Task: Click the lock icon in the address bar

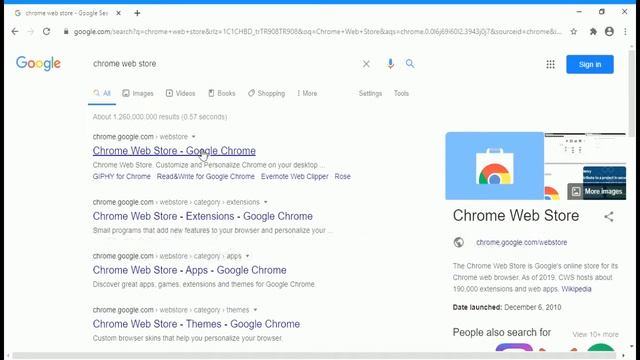Action: point(66,31)
